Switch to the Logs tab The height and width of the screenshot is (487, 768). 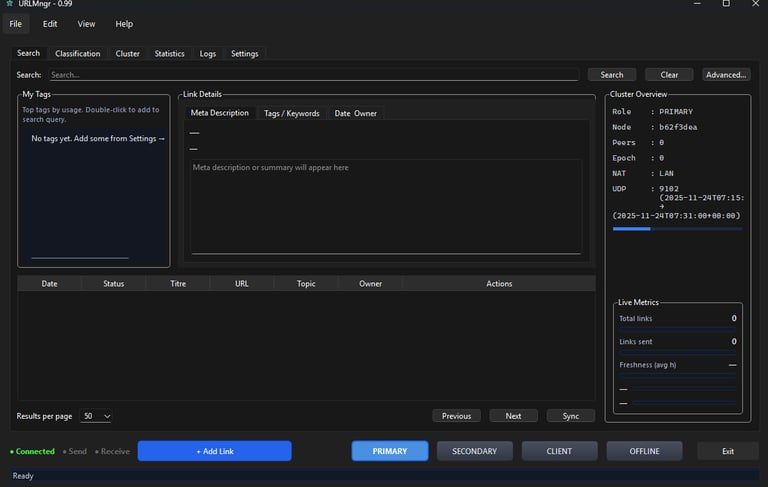(208, 53)
